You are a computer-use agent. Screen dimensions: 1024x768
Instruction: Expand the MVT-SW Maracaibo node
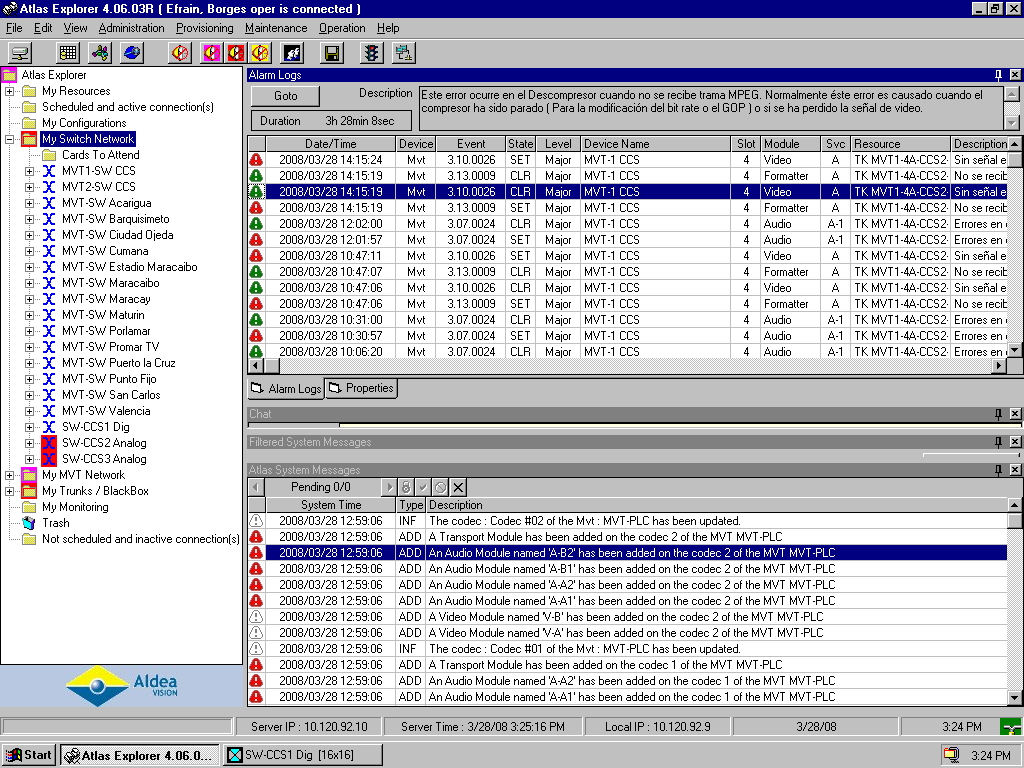click(x=29, y=283)
